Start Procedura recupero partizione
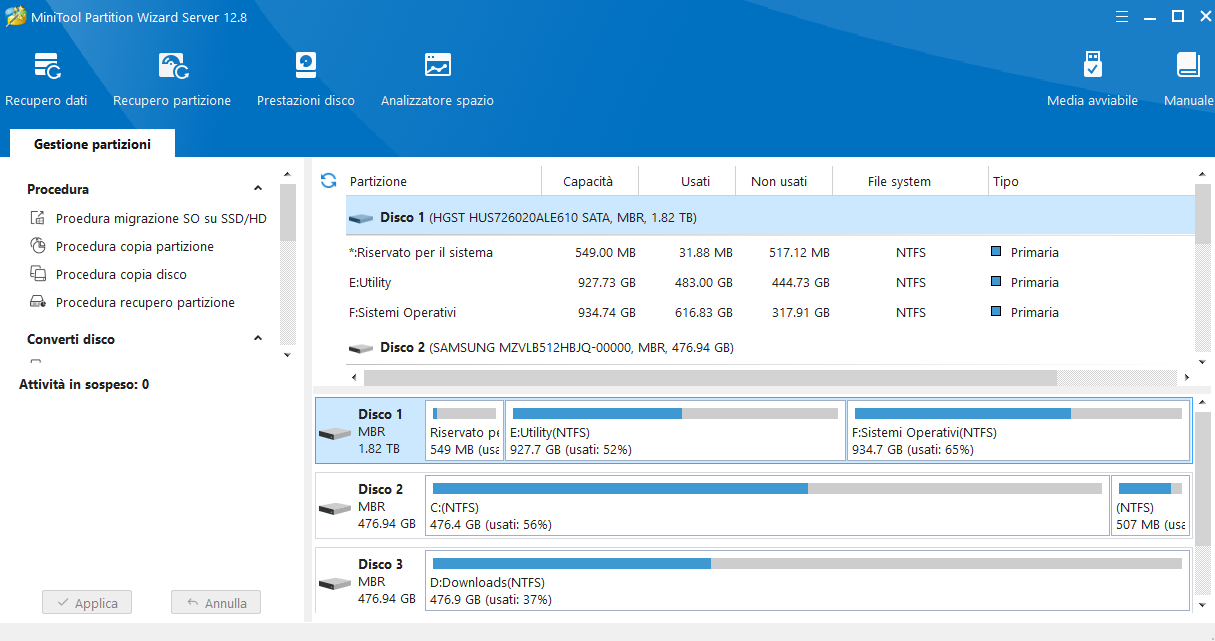Viewport: 1215px width, 641px height. point(145,302)
